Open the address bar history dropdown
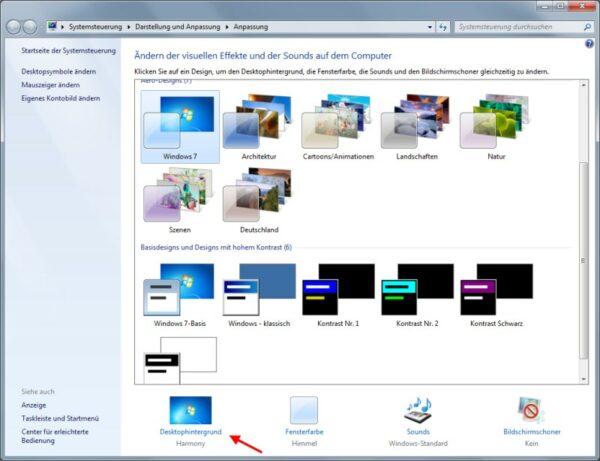Viewport: 600px width, 461px height. pos(430,27)
